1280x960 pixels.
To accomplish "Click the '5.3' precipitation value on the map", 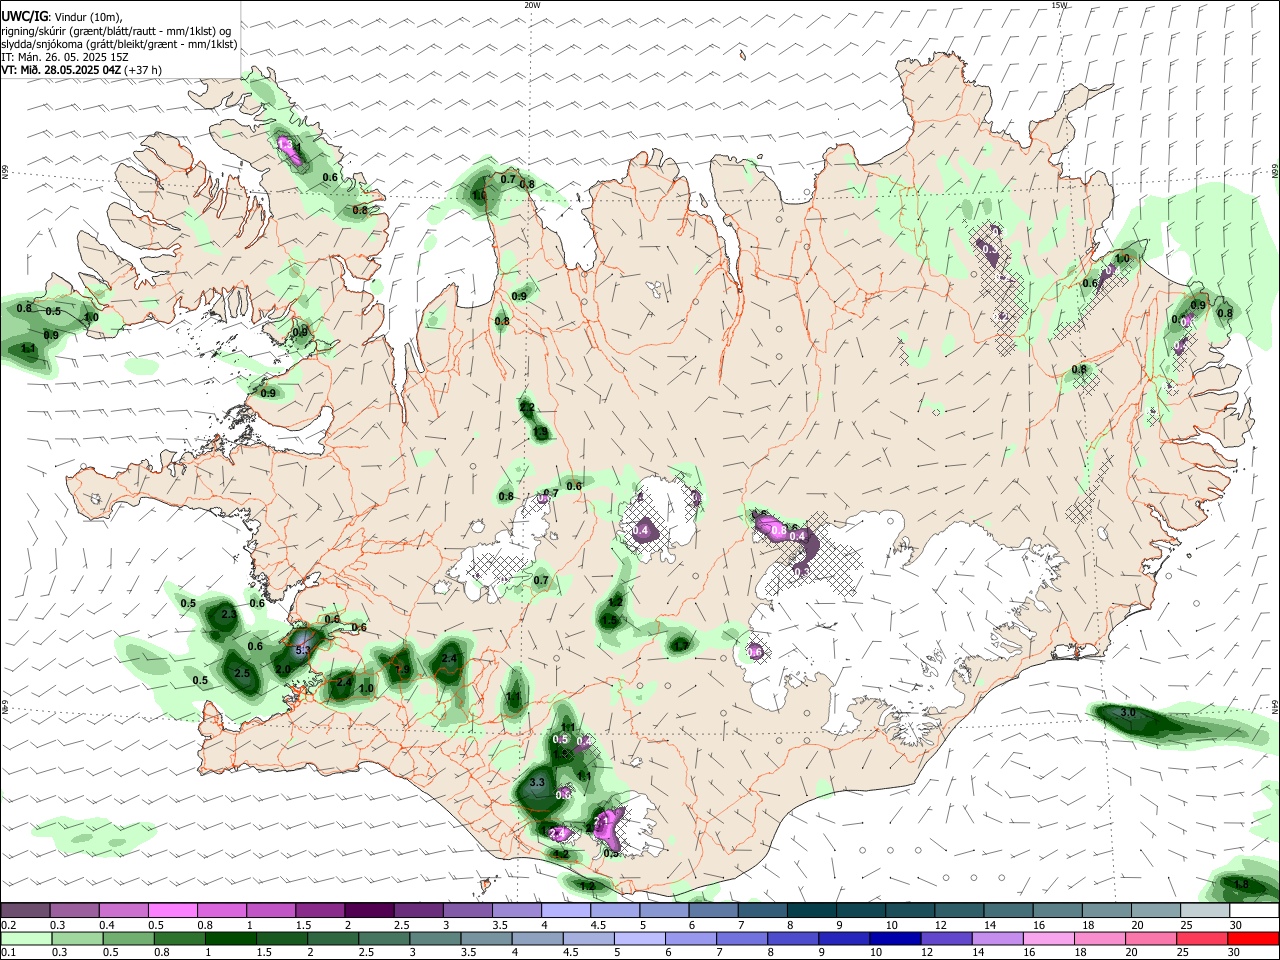I will 304,650.
